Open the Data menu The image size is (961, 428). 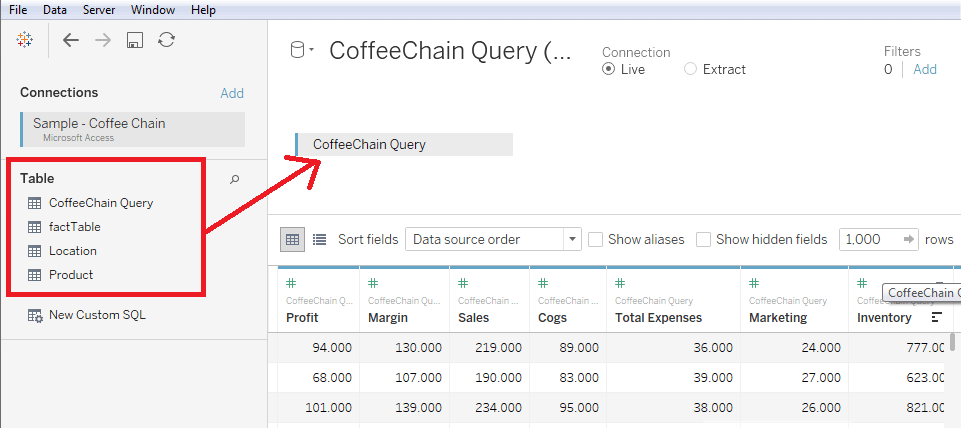(55, 10)
